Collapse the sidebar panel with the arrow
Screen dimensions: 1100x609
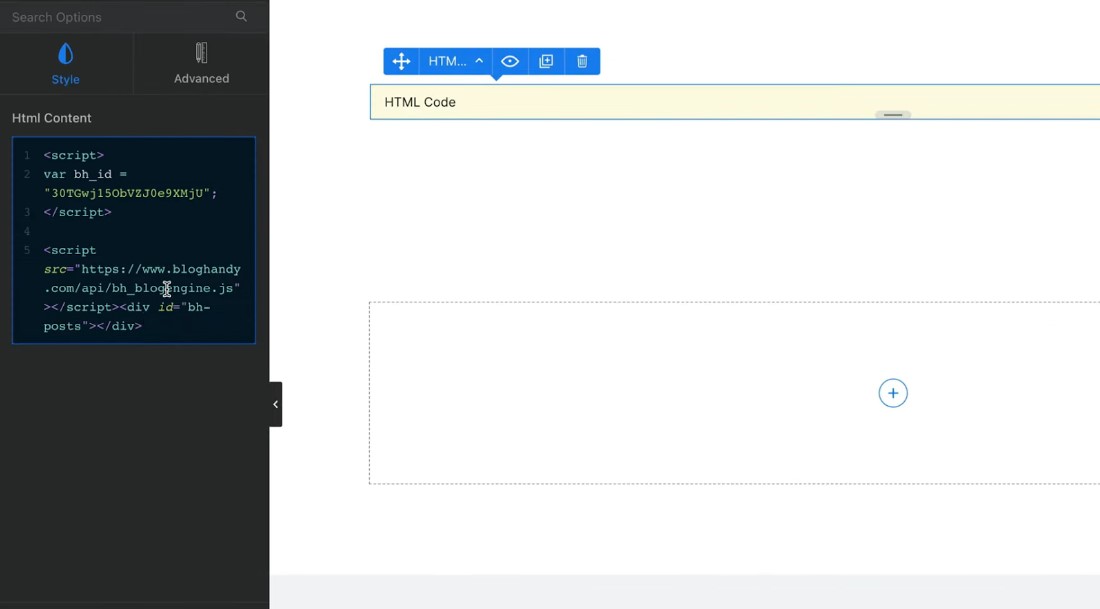pos(276,404)
